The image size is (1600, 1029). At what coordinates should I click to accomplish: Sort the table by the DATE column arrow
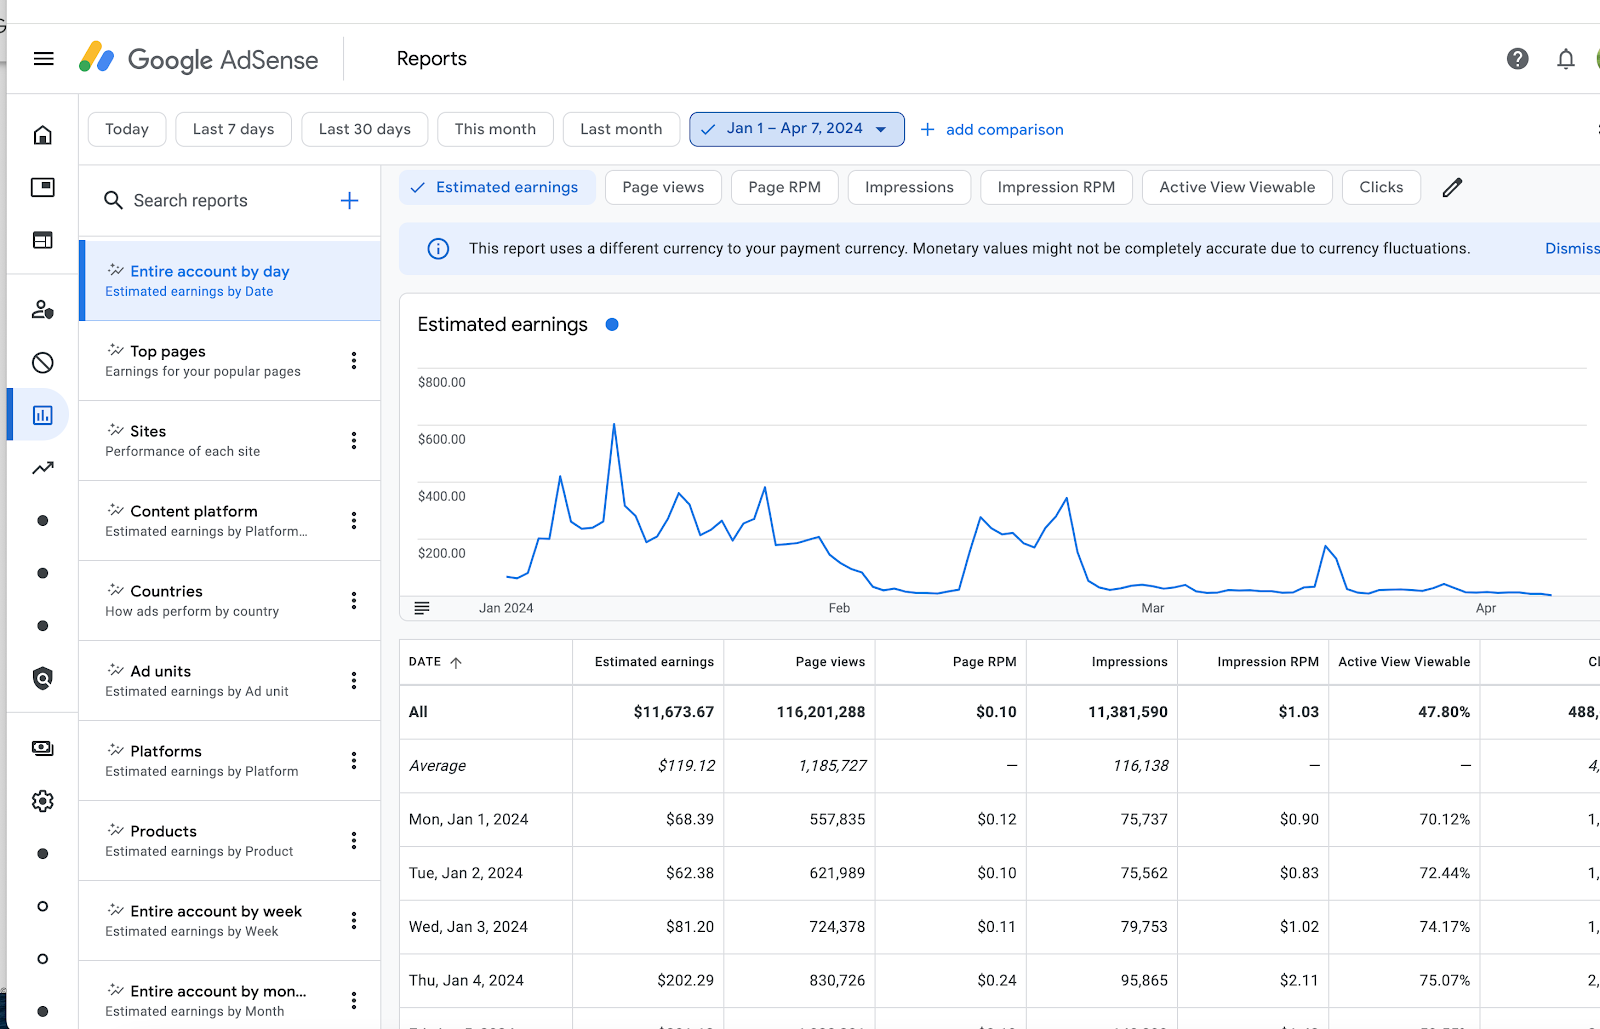[456, 663]
